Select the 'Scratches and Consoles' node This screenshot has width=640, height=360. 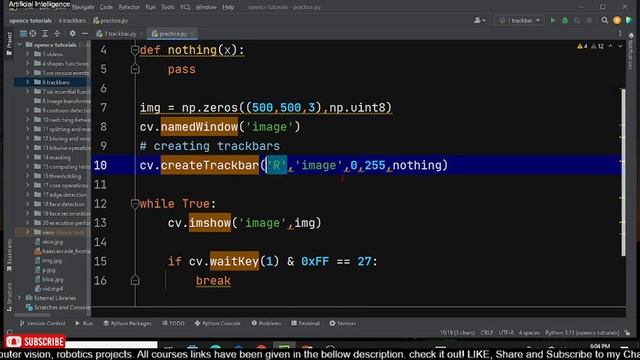58,307
